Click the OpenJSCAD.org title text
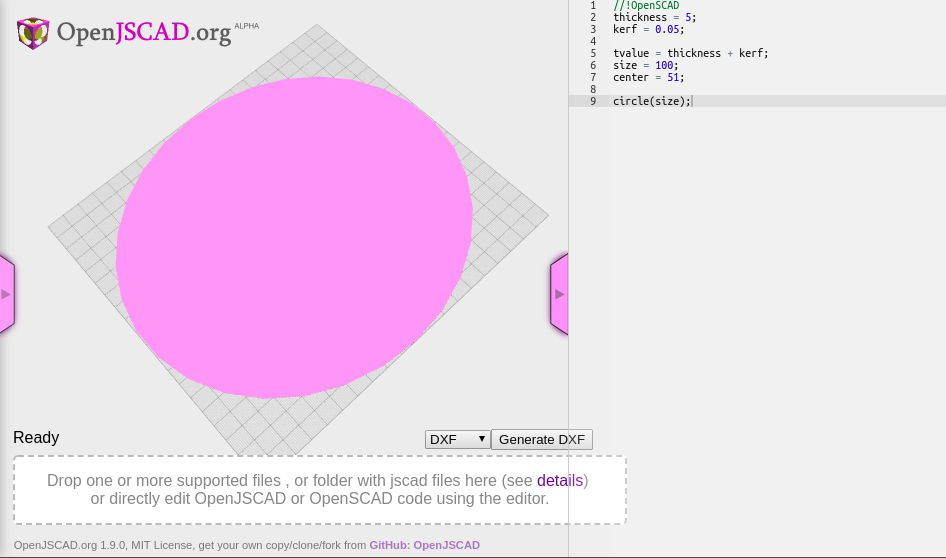This screenshot has width=946, height=558. tap(144, 33)
